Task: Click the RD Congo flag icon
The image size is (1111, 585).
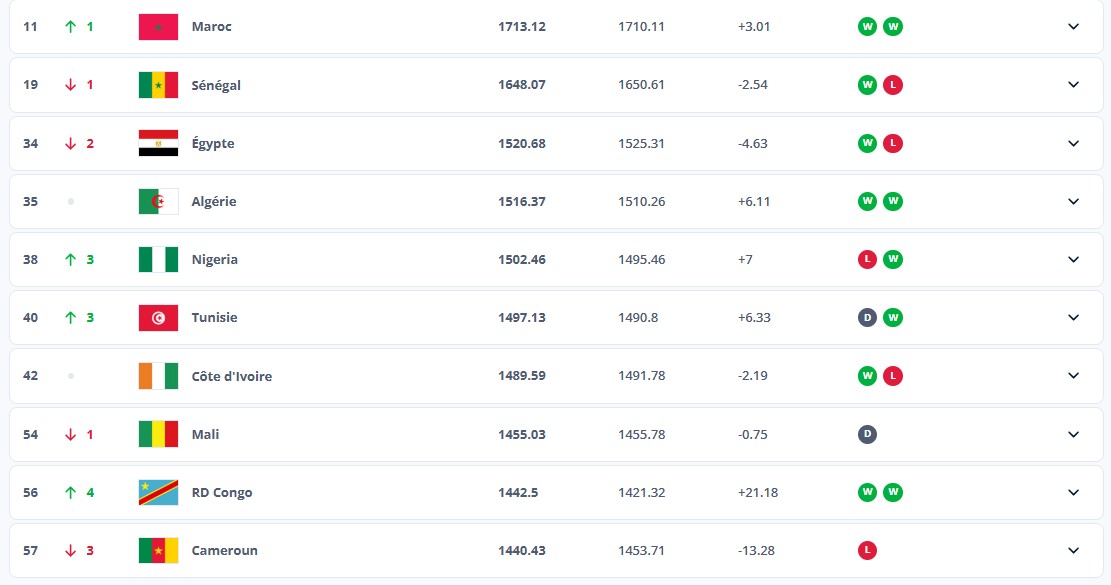Action: [158, 492]
